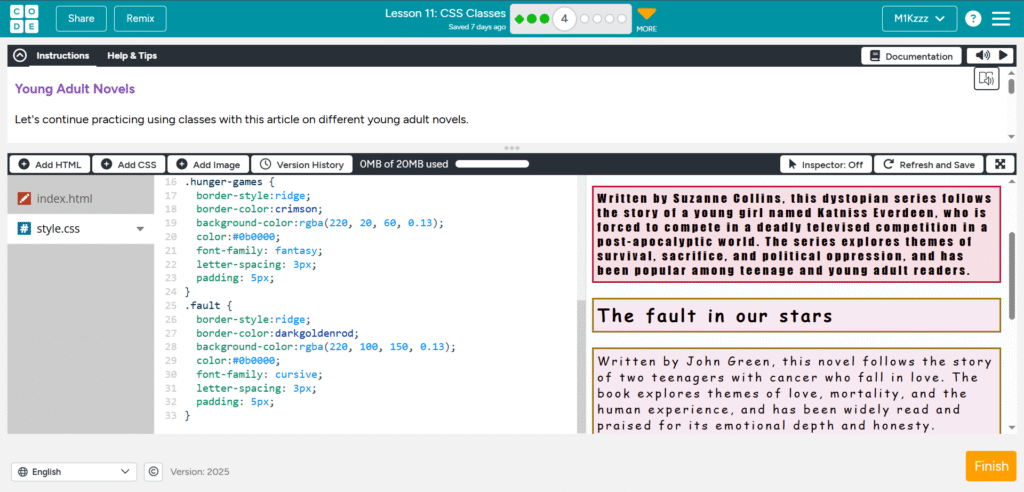
Task: Open Version History
Action: (x=301, y=164)
